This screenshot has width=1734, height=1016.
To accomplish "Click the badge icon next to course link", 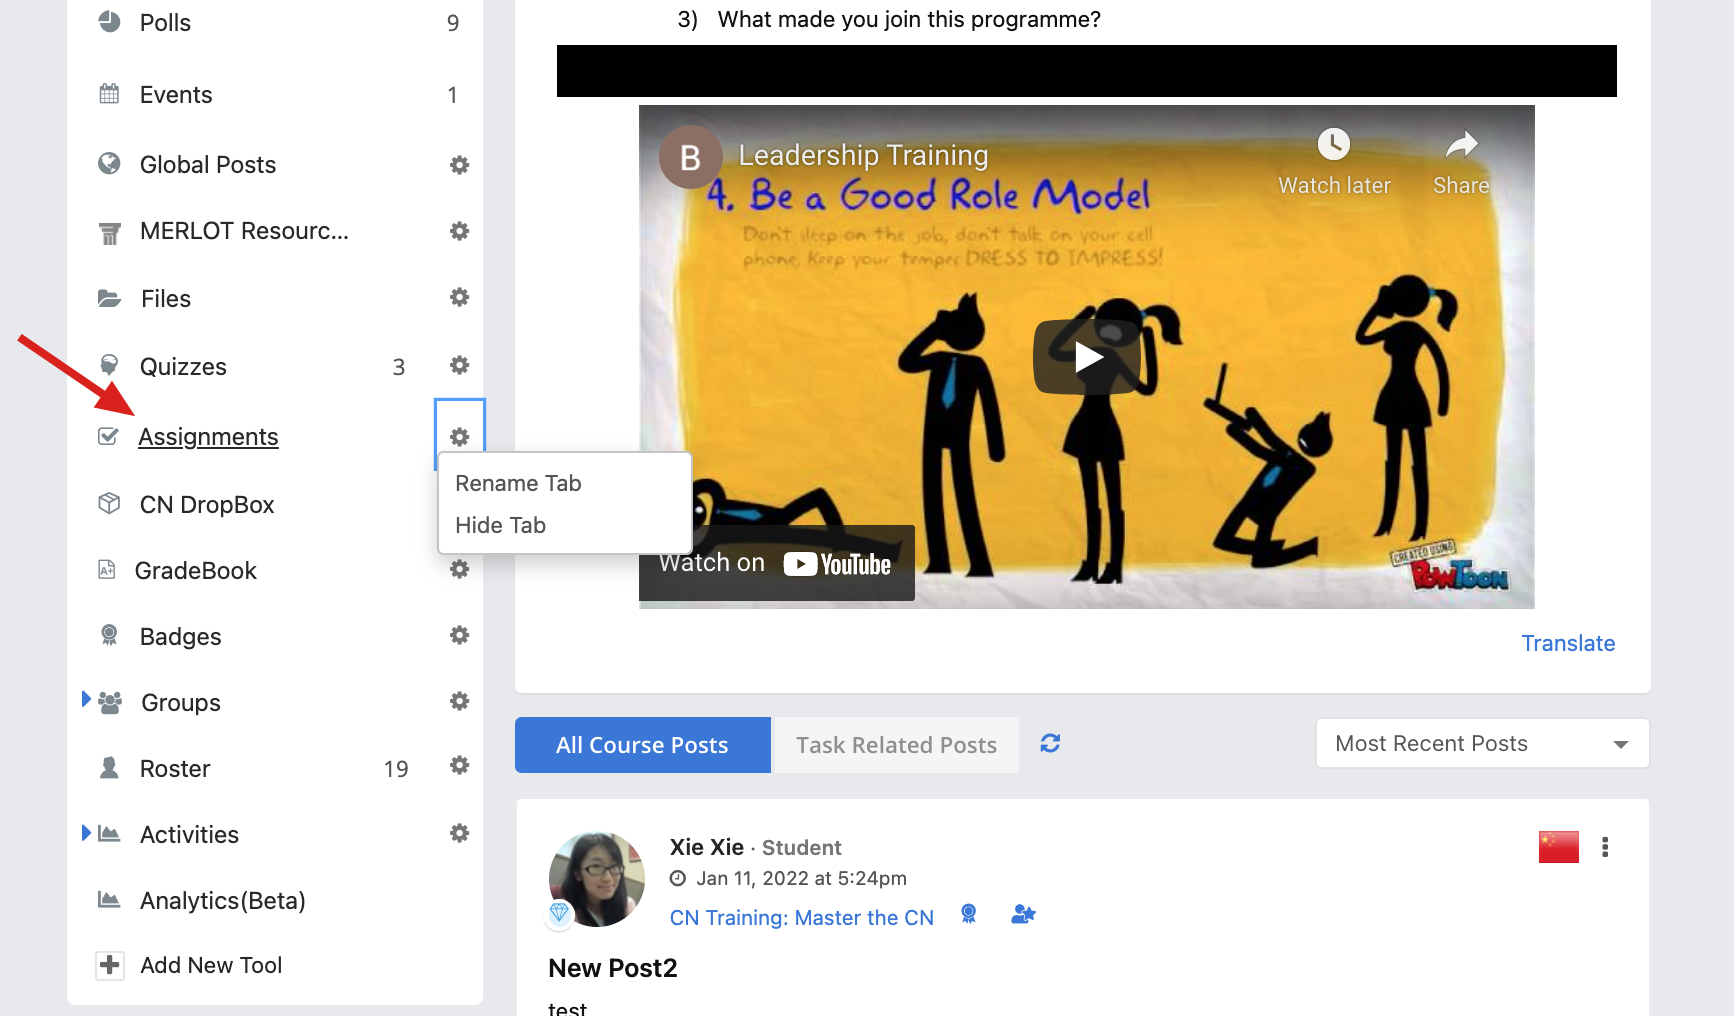I will click(x=968, y=914).
